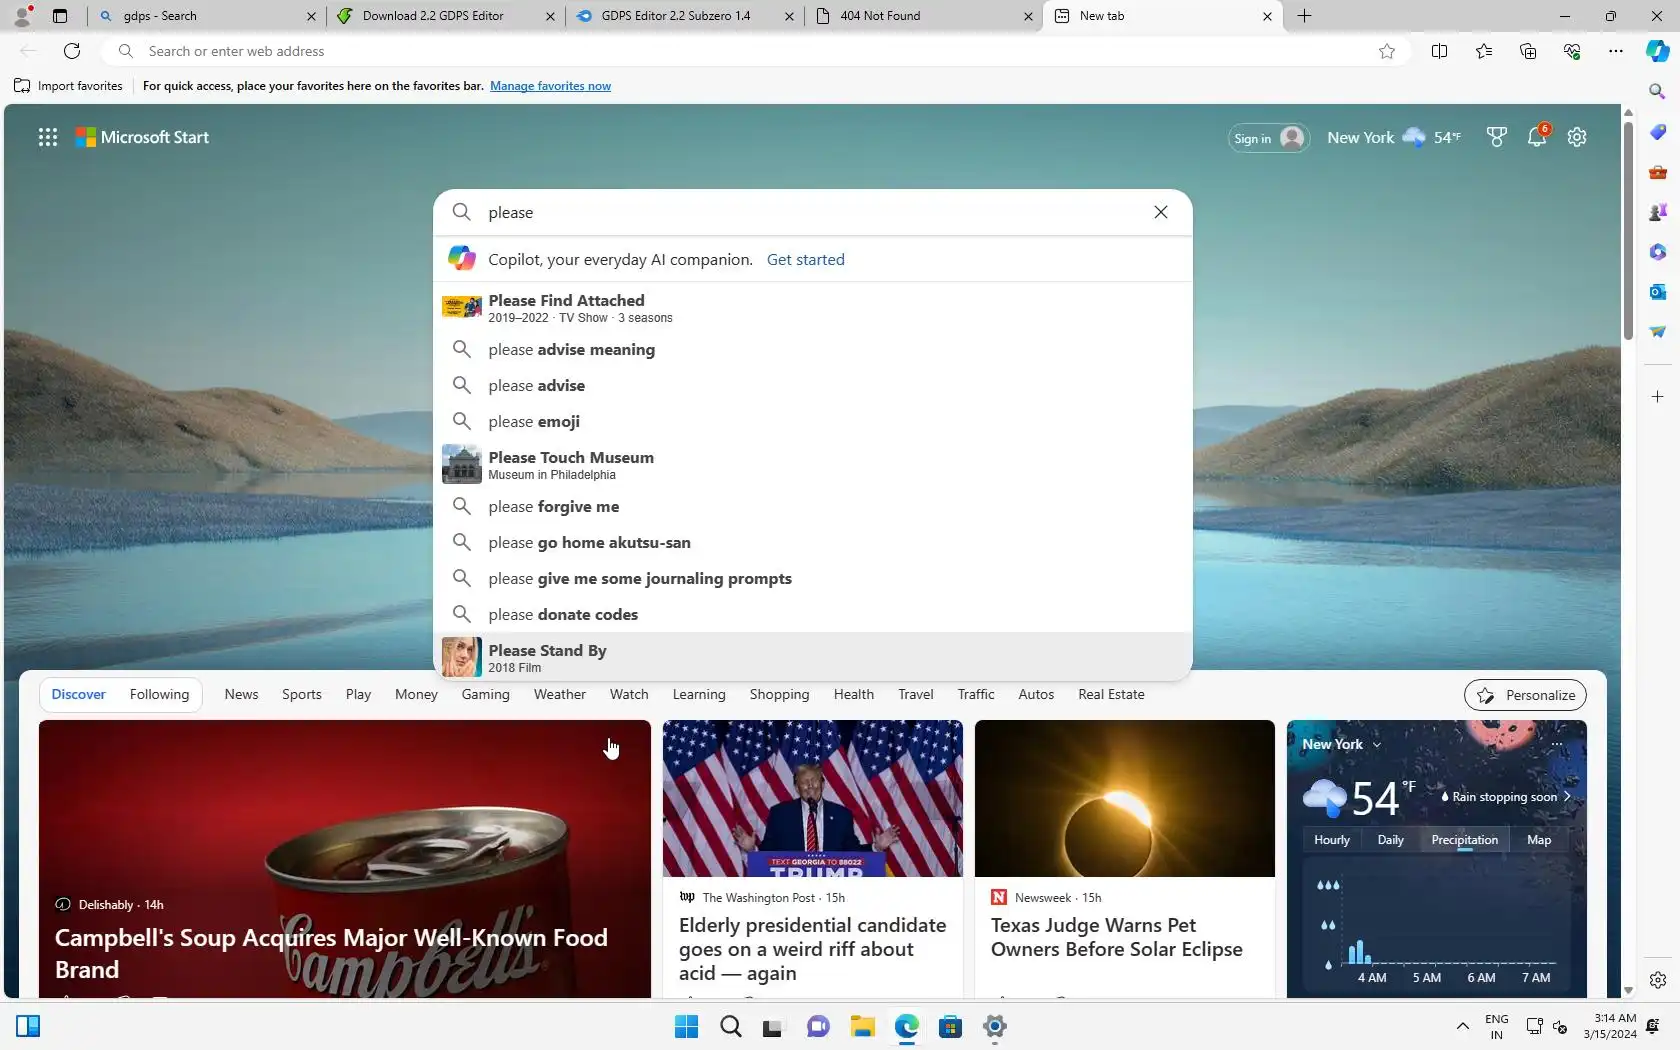Viewport: 1680px width, 1050px height.
Task: Open Settings and more menu
Action: (x=1615, y=51)
